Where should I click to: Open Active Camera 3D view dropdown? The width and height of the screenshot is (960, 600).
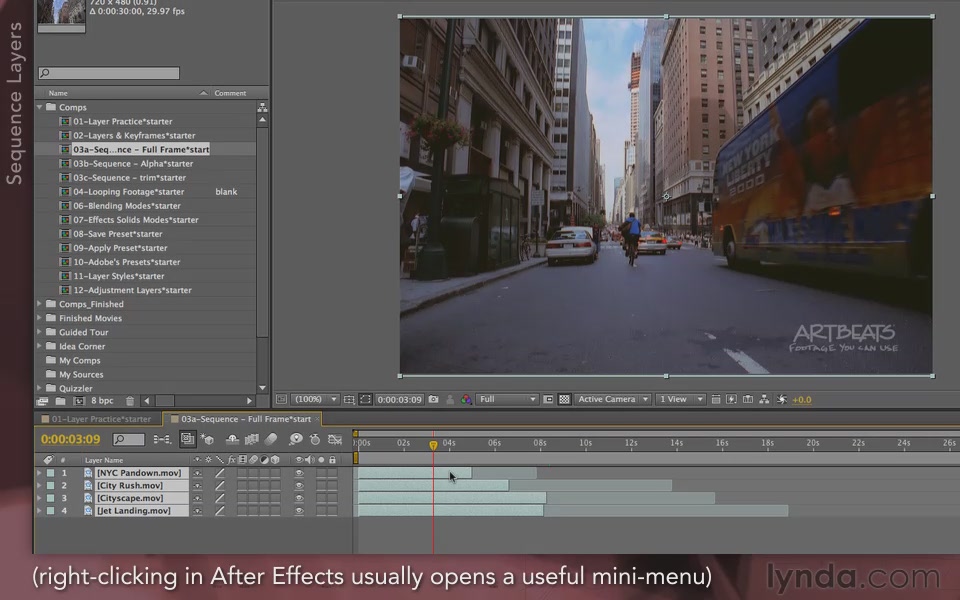coord(612,399)
